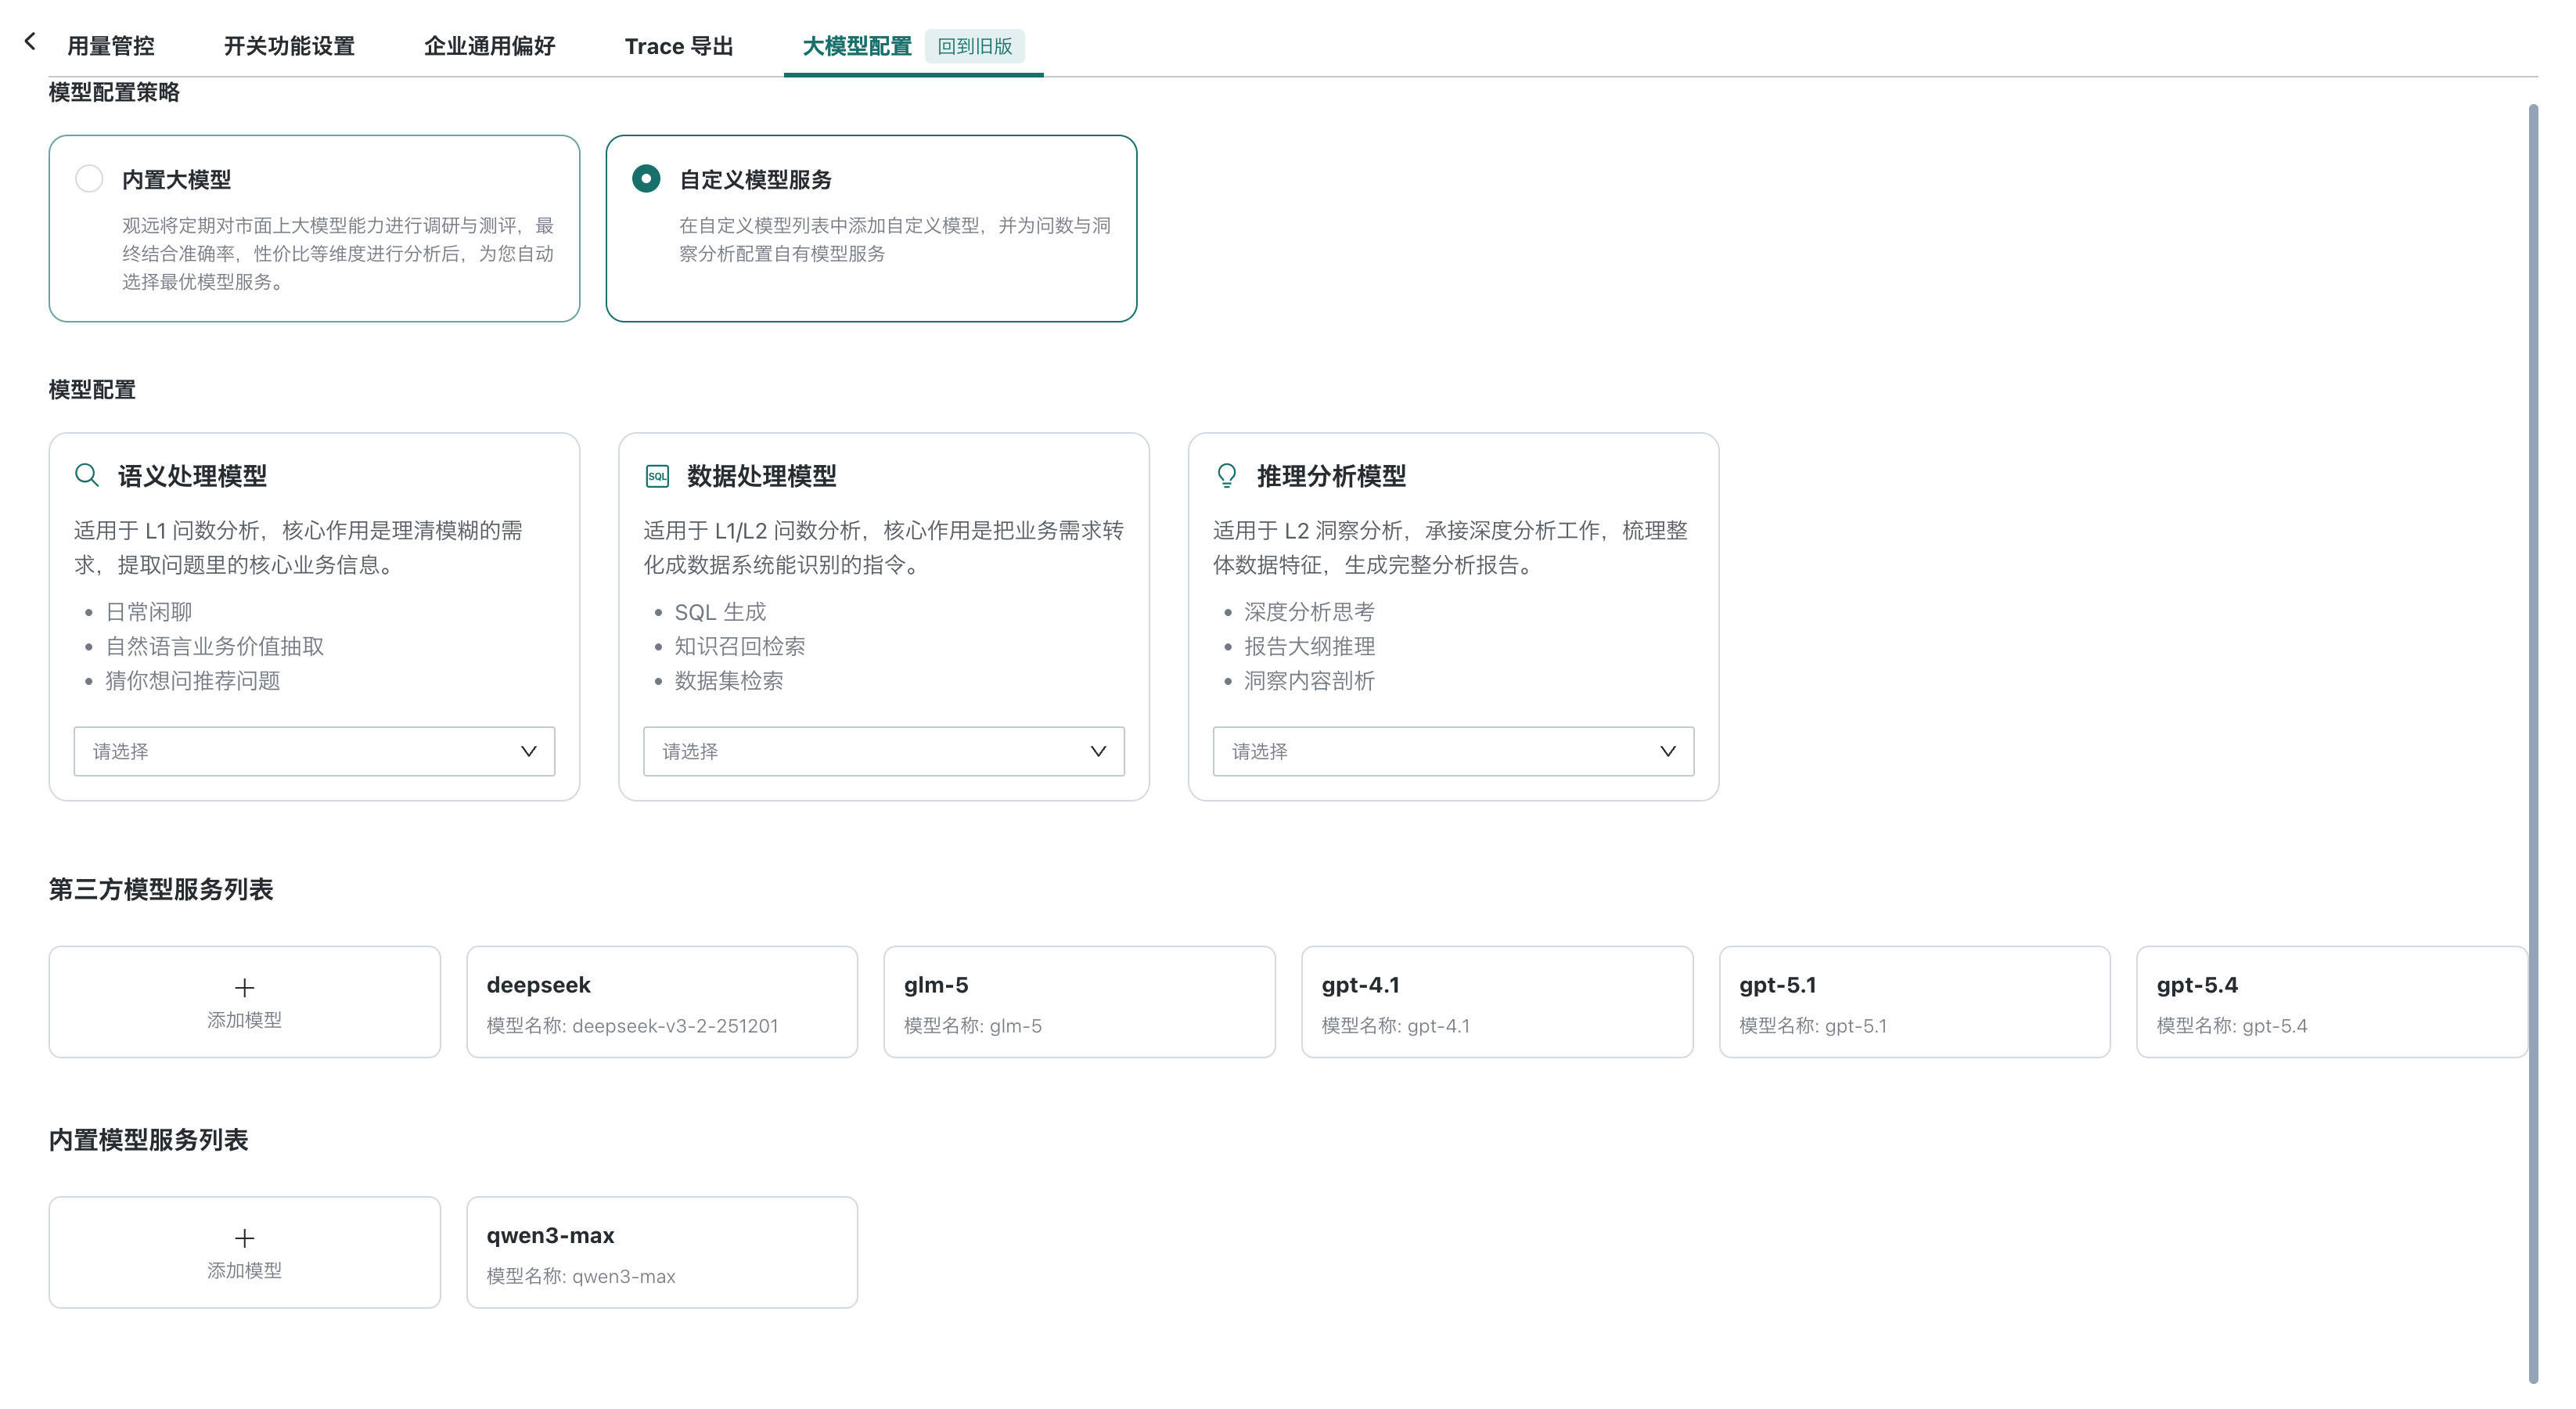Click bullet text 深度分析思考
The width and height of the screenshot is (2576, 1409).
[1309, 612]
